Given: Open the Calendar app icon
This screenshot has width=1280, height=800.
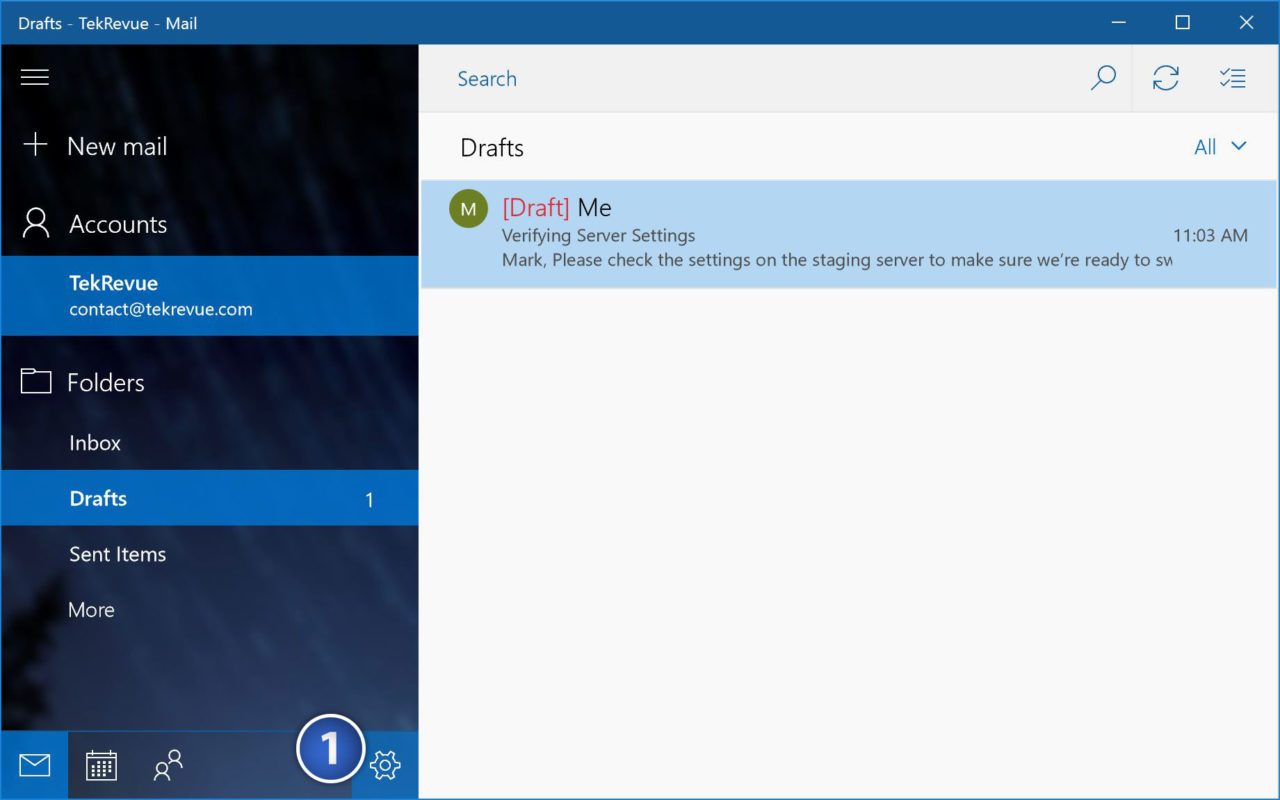Looking at the screenshot, I should tap(100, 765).
